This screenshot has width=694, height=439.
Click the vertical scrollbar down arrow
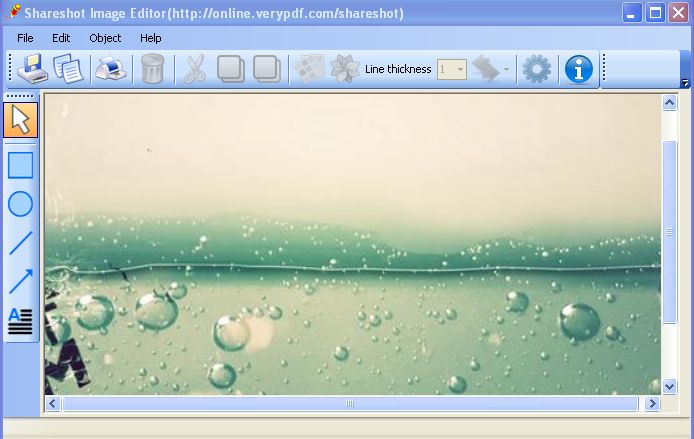[669, 386]
